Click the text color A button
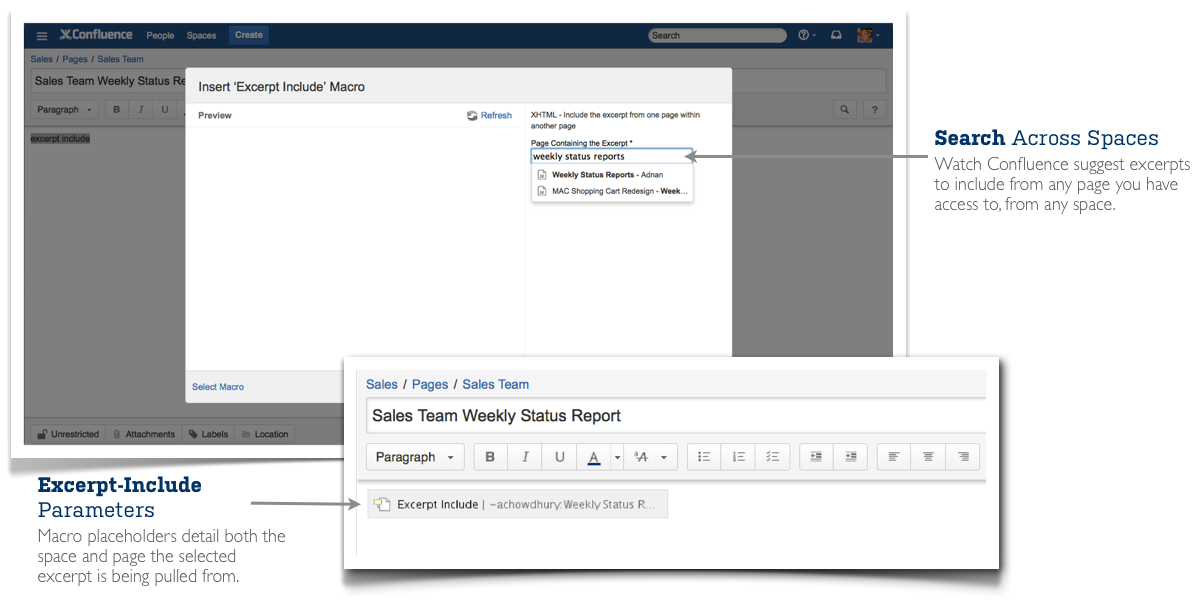Image resolution: width=1202 pixels, height=610 pixels. [594, 457]
